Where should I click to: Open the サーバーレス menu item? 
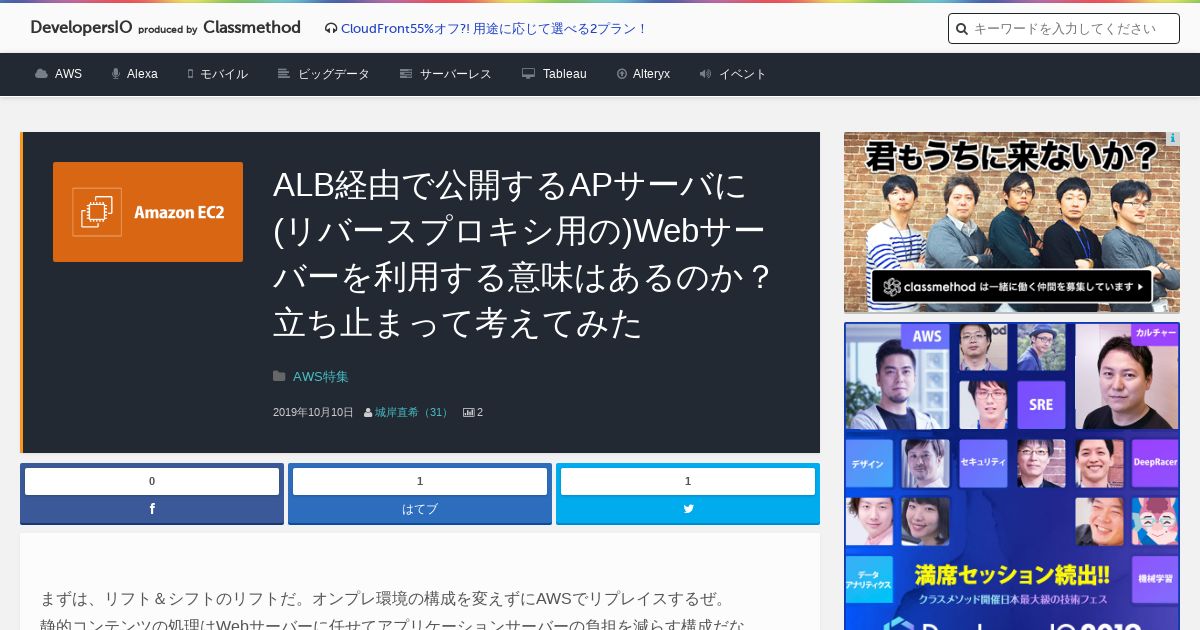pyautogui.click(x=456, y=74)
